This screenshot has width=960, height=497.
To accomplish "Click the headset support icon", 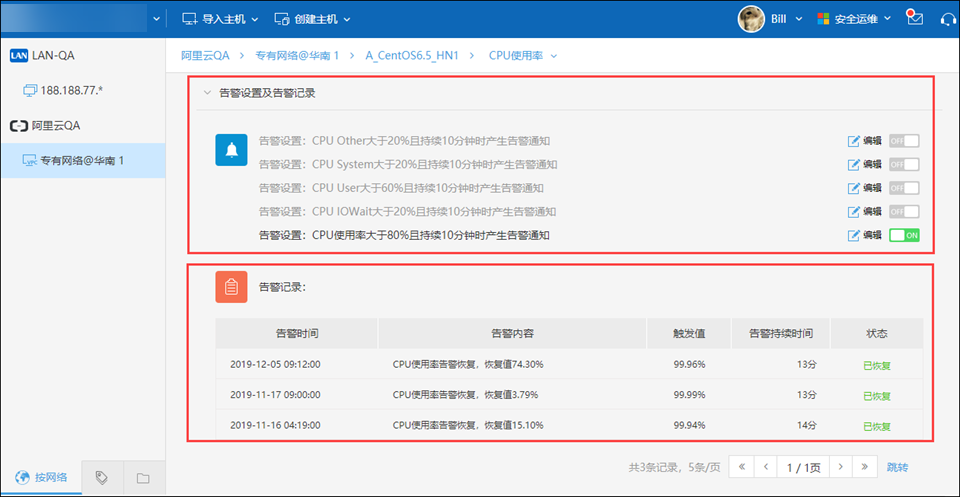I will click(947, 19).
